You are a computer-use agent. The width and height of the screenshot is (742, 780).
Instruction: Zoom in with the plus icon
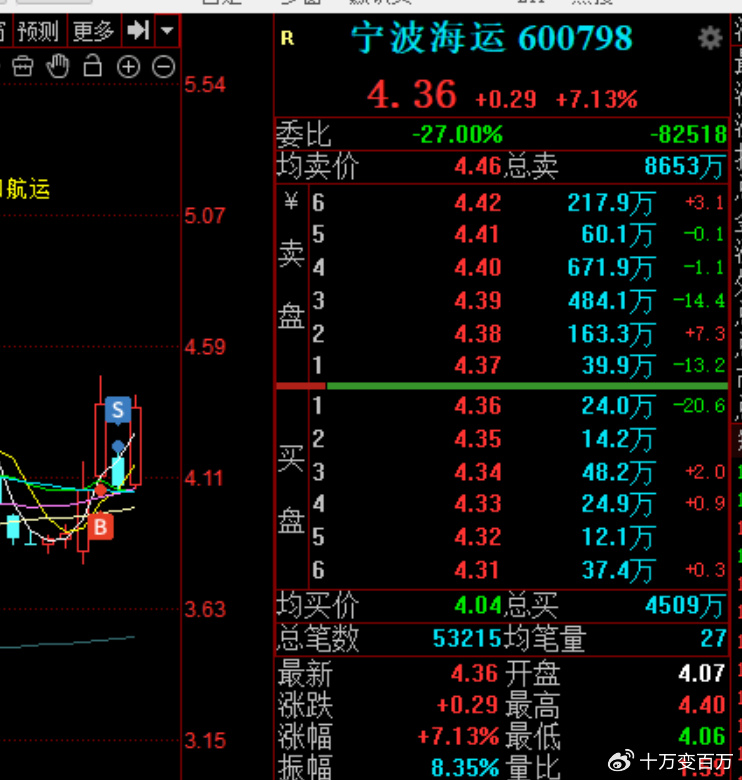128,67
